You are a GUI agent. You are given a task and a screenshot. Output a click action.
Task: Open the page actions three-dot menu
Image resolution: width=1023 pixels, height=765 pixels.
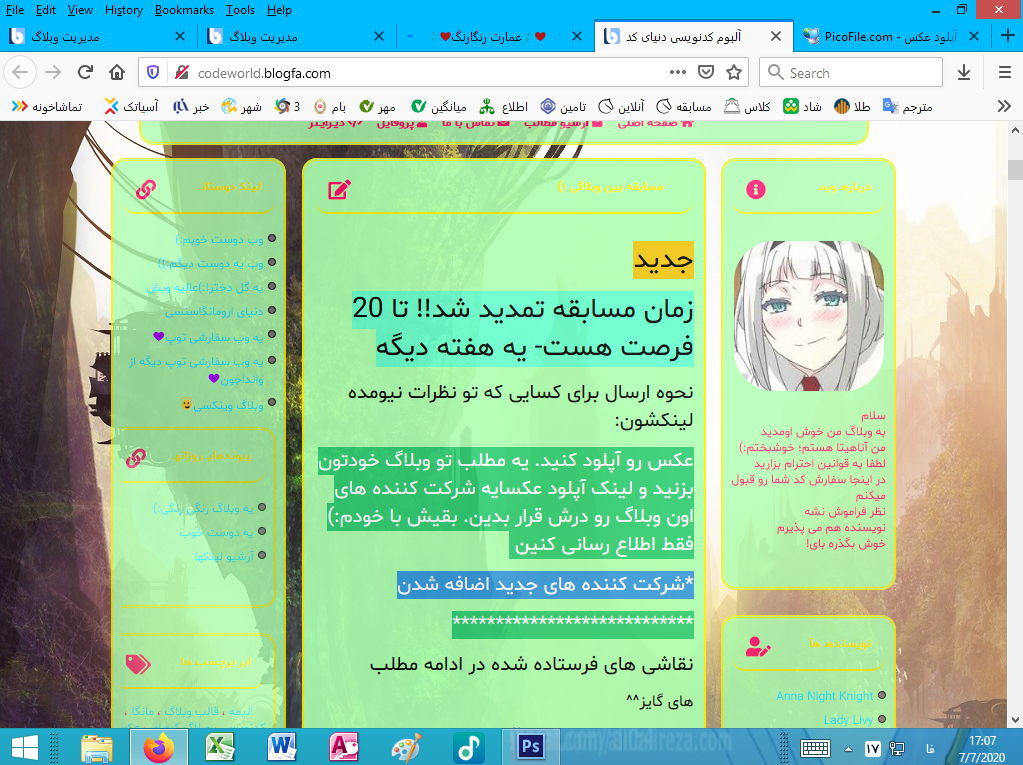pos(678,73)
